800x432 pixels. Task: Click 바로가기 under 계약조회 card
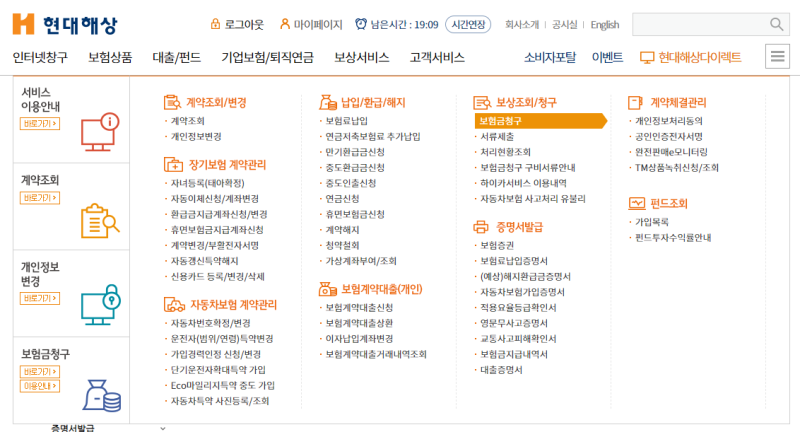coord(40,197)
